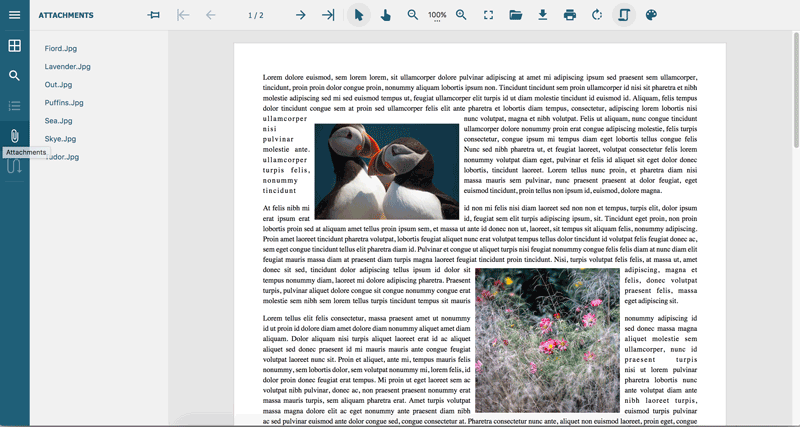Select the Attachments paperclip icon
The image size is (800, 427).
(x=15, y=136)
